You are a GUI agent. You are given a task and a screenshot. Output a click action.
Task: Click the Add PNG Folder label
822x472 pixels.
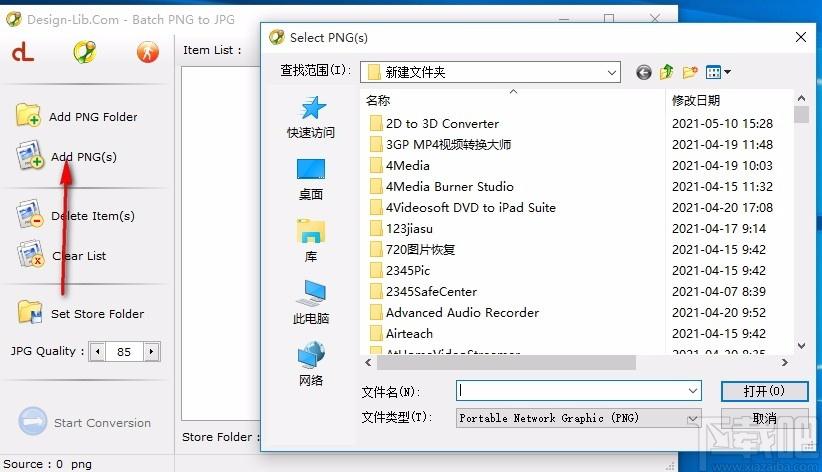(x=93, y=116)
